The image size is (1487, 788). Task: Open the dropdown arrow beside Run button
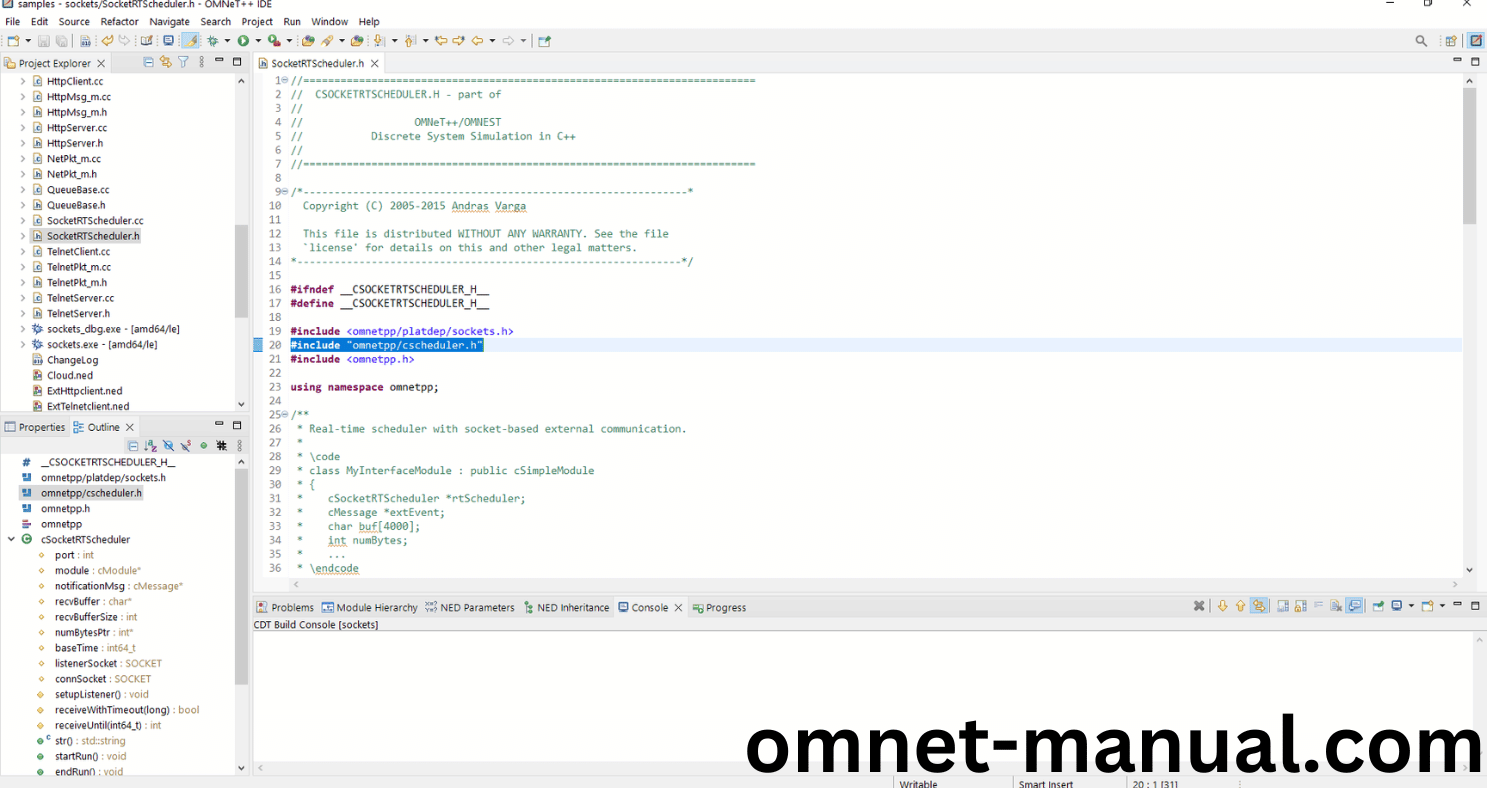pos(258,41)
